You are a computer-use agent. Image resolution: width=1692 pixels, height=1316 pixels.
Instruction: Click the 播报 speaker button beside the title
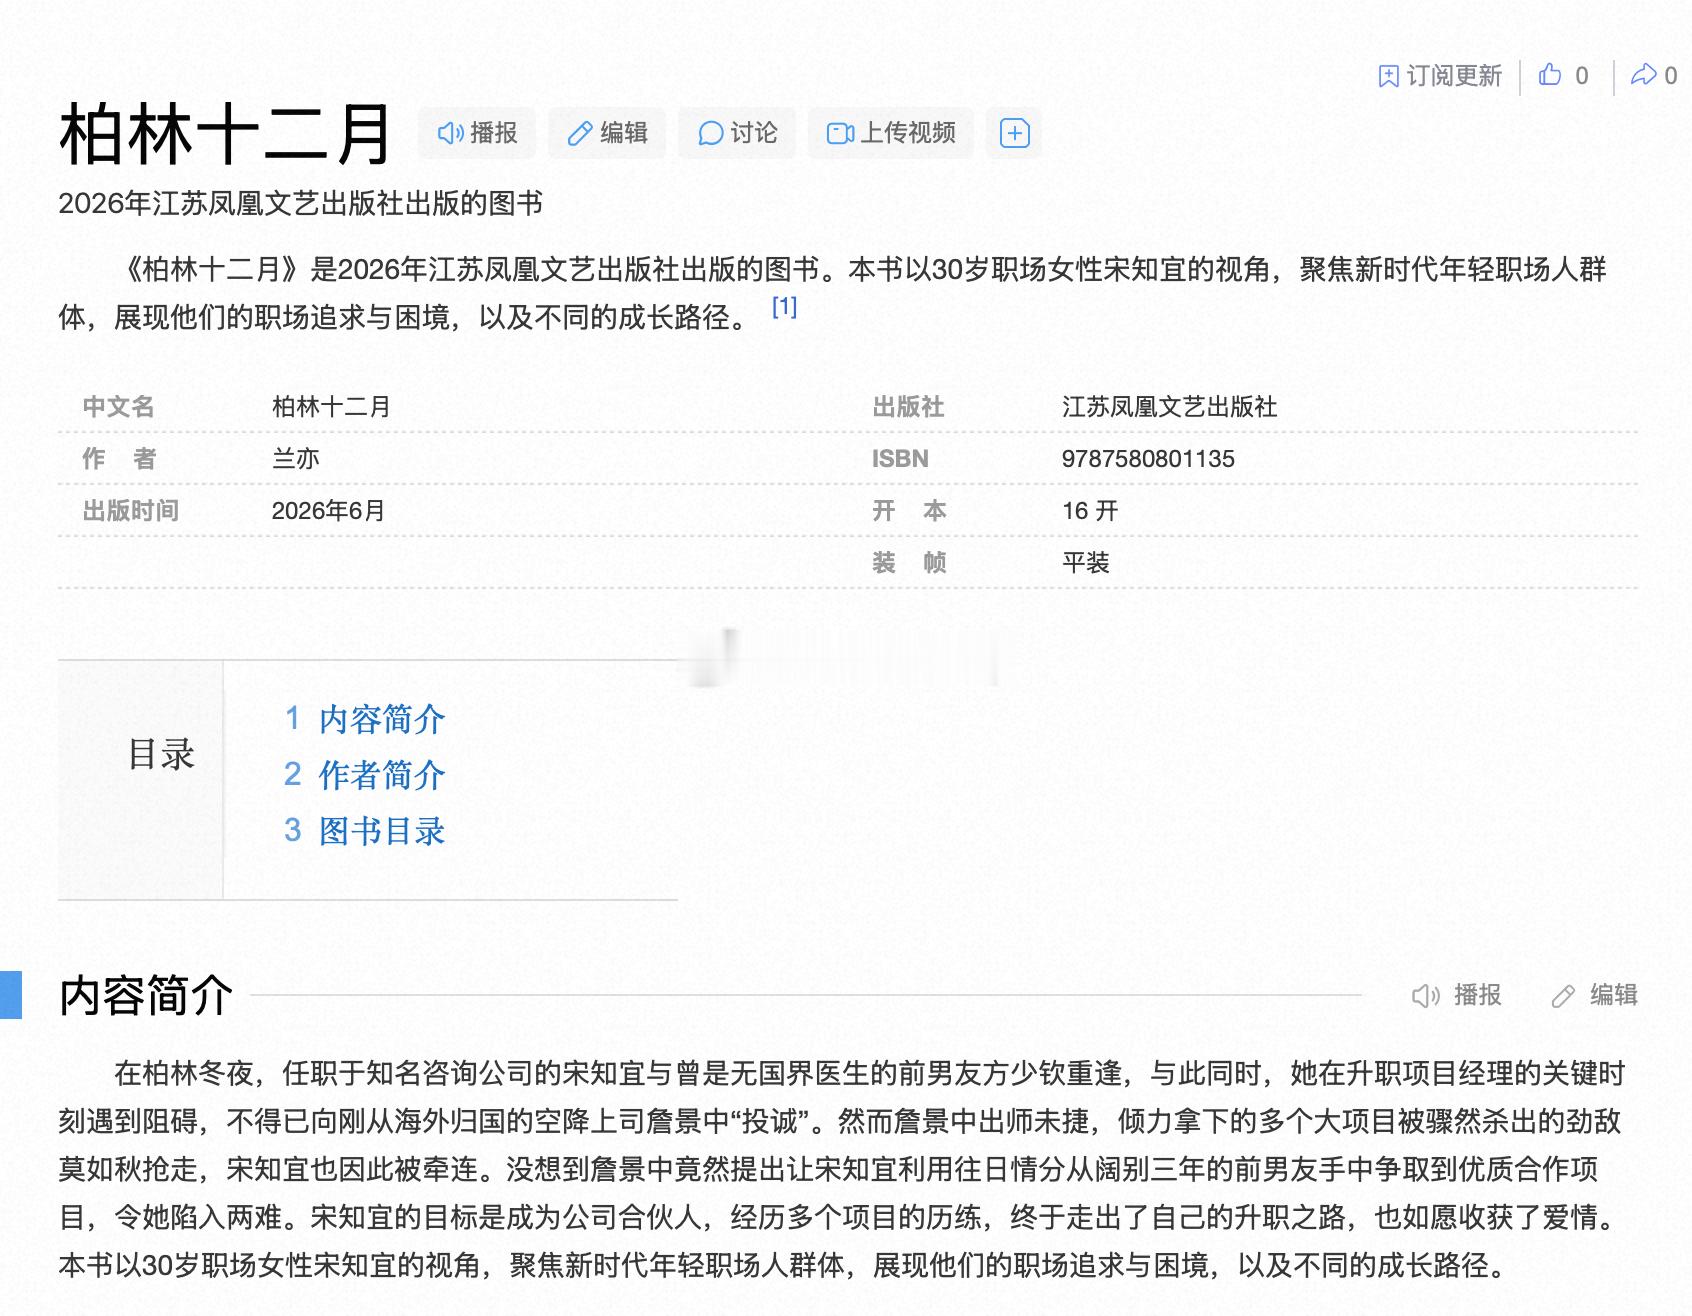pos(477,133)
